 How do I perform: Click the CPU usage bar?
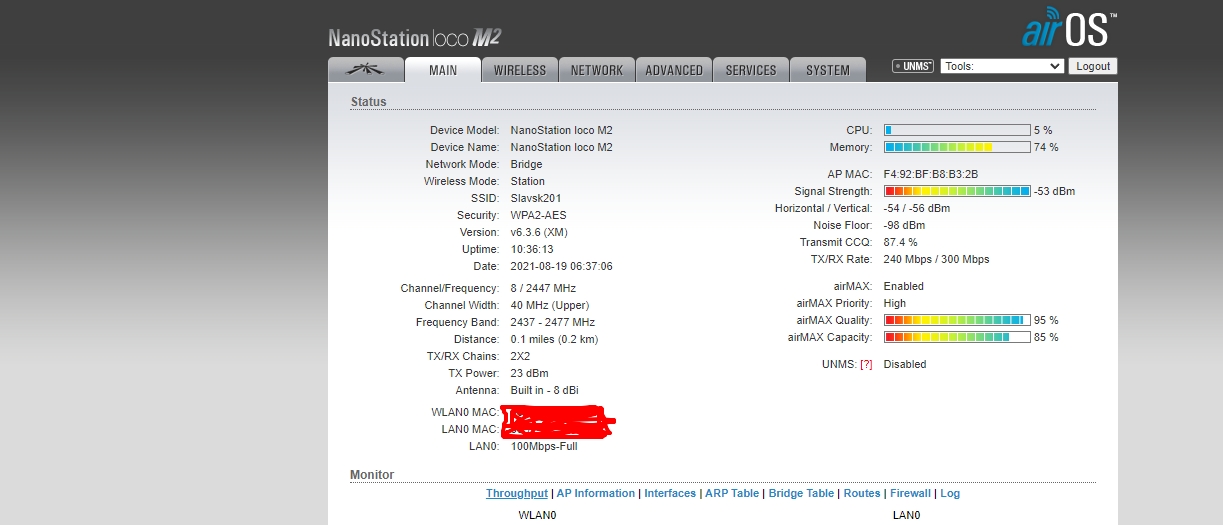(957, 130)
